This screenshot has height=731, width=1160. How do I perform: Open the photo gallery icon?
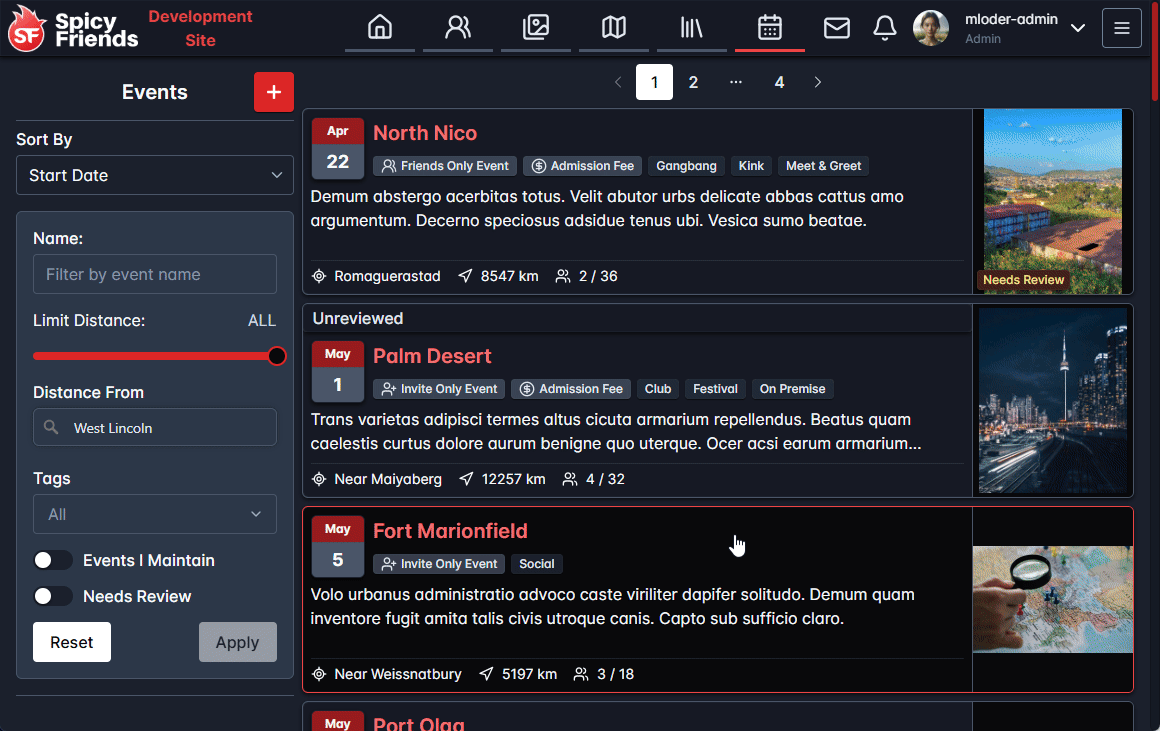click(x=536, y=28)
